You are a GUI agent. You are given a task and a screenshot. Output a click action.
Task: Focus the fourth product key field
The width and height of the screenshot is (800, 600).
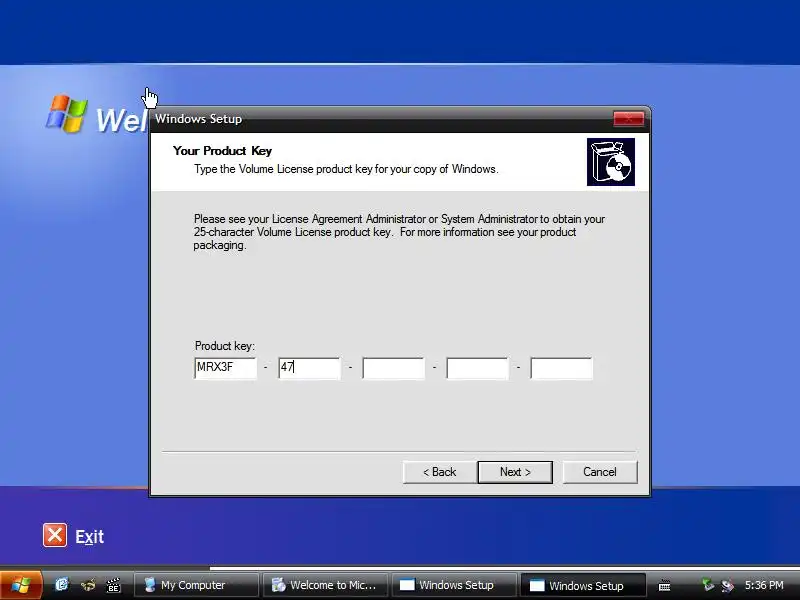point(478,368)
